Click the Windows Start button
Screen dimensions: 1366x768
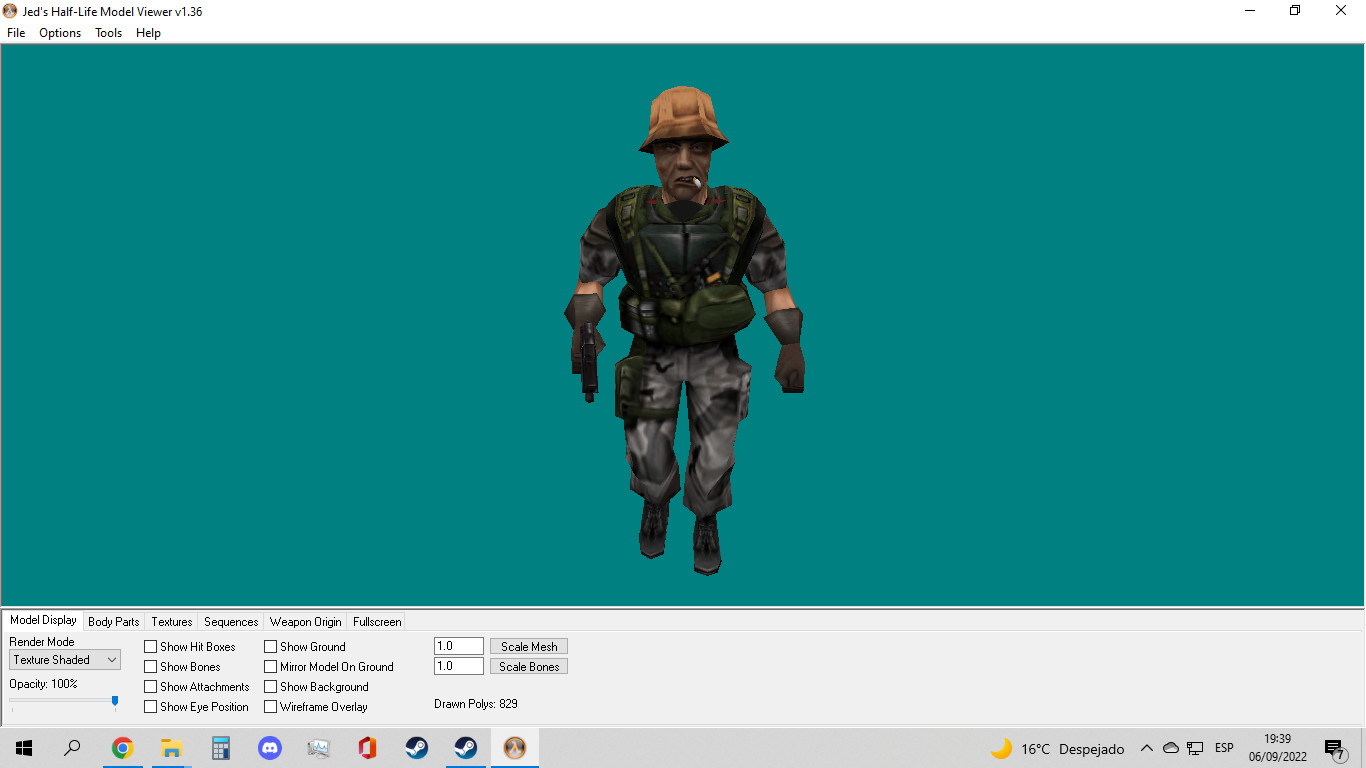click(23, 747)
